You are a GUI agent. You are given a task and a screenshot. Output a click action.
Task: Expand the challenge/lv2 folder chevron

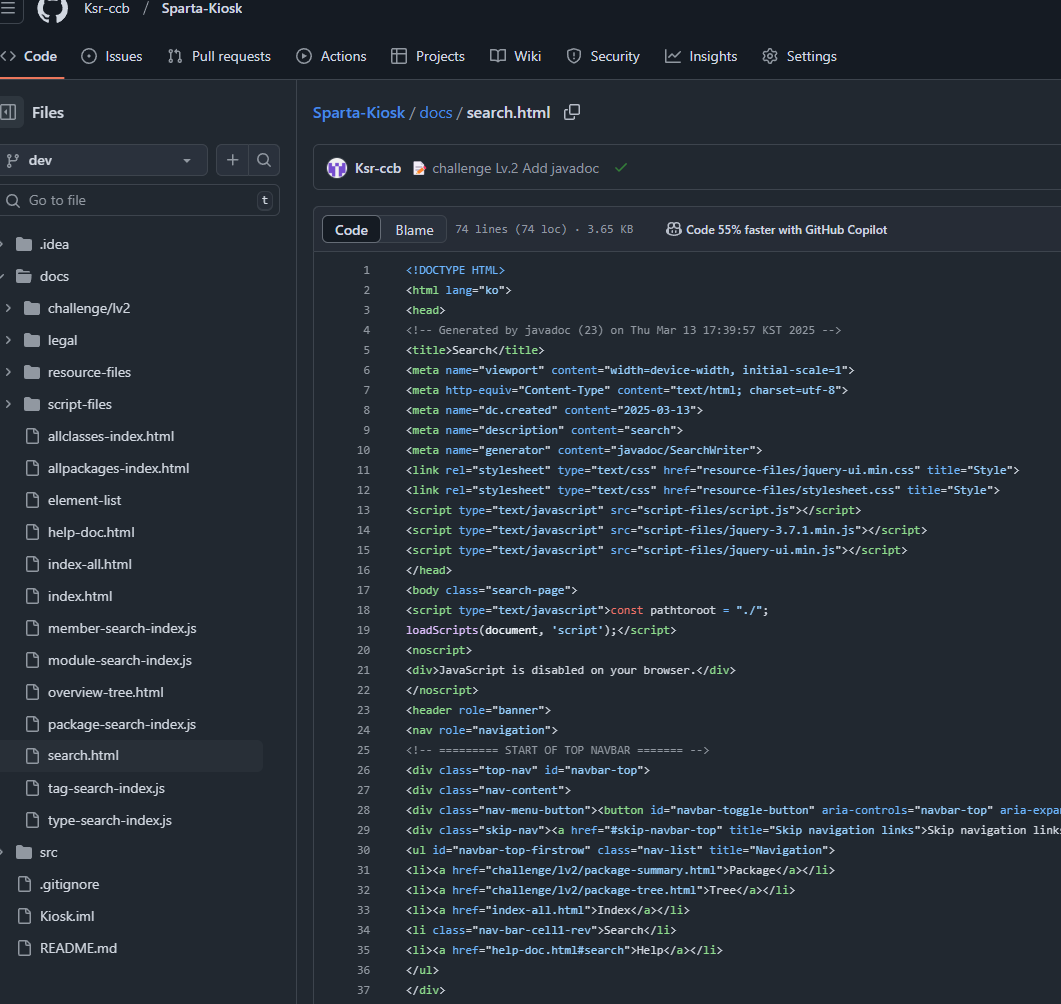(8, 308)
